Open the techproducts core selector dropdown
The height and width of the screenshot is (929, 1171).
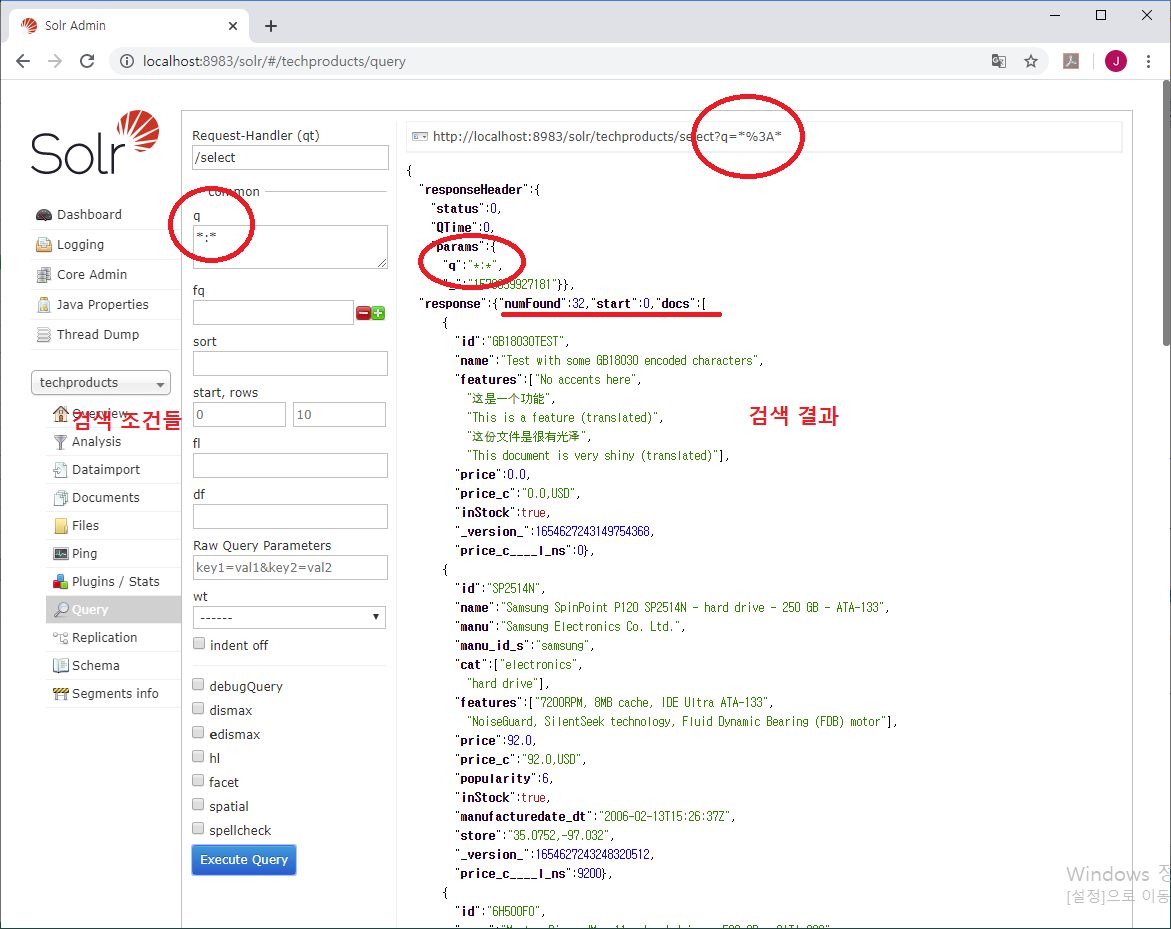pos(101,382)
